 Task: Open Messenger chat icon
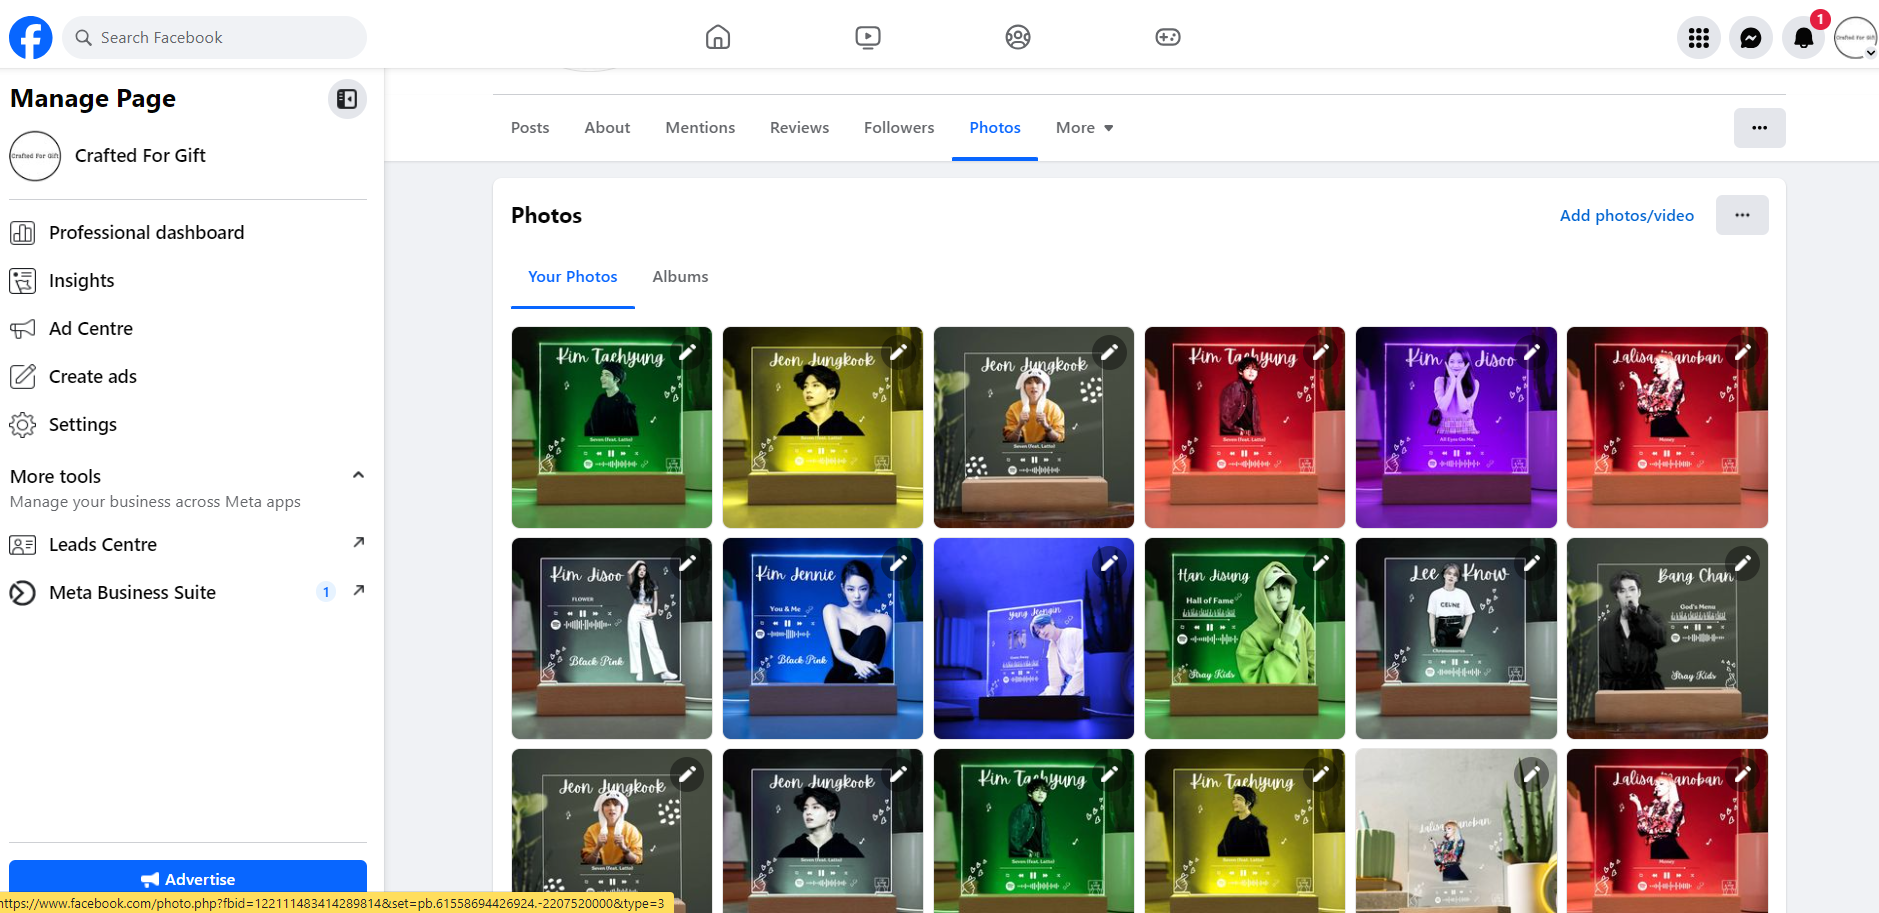1750,38
